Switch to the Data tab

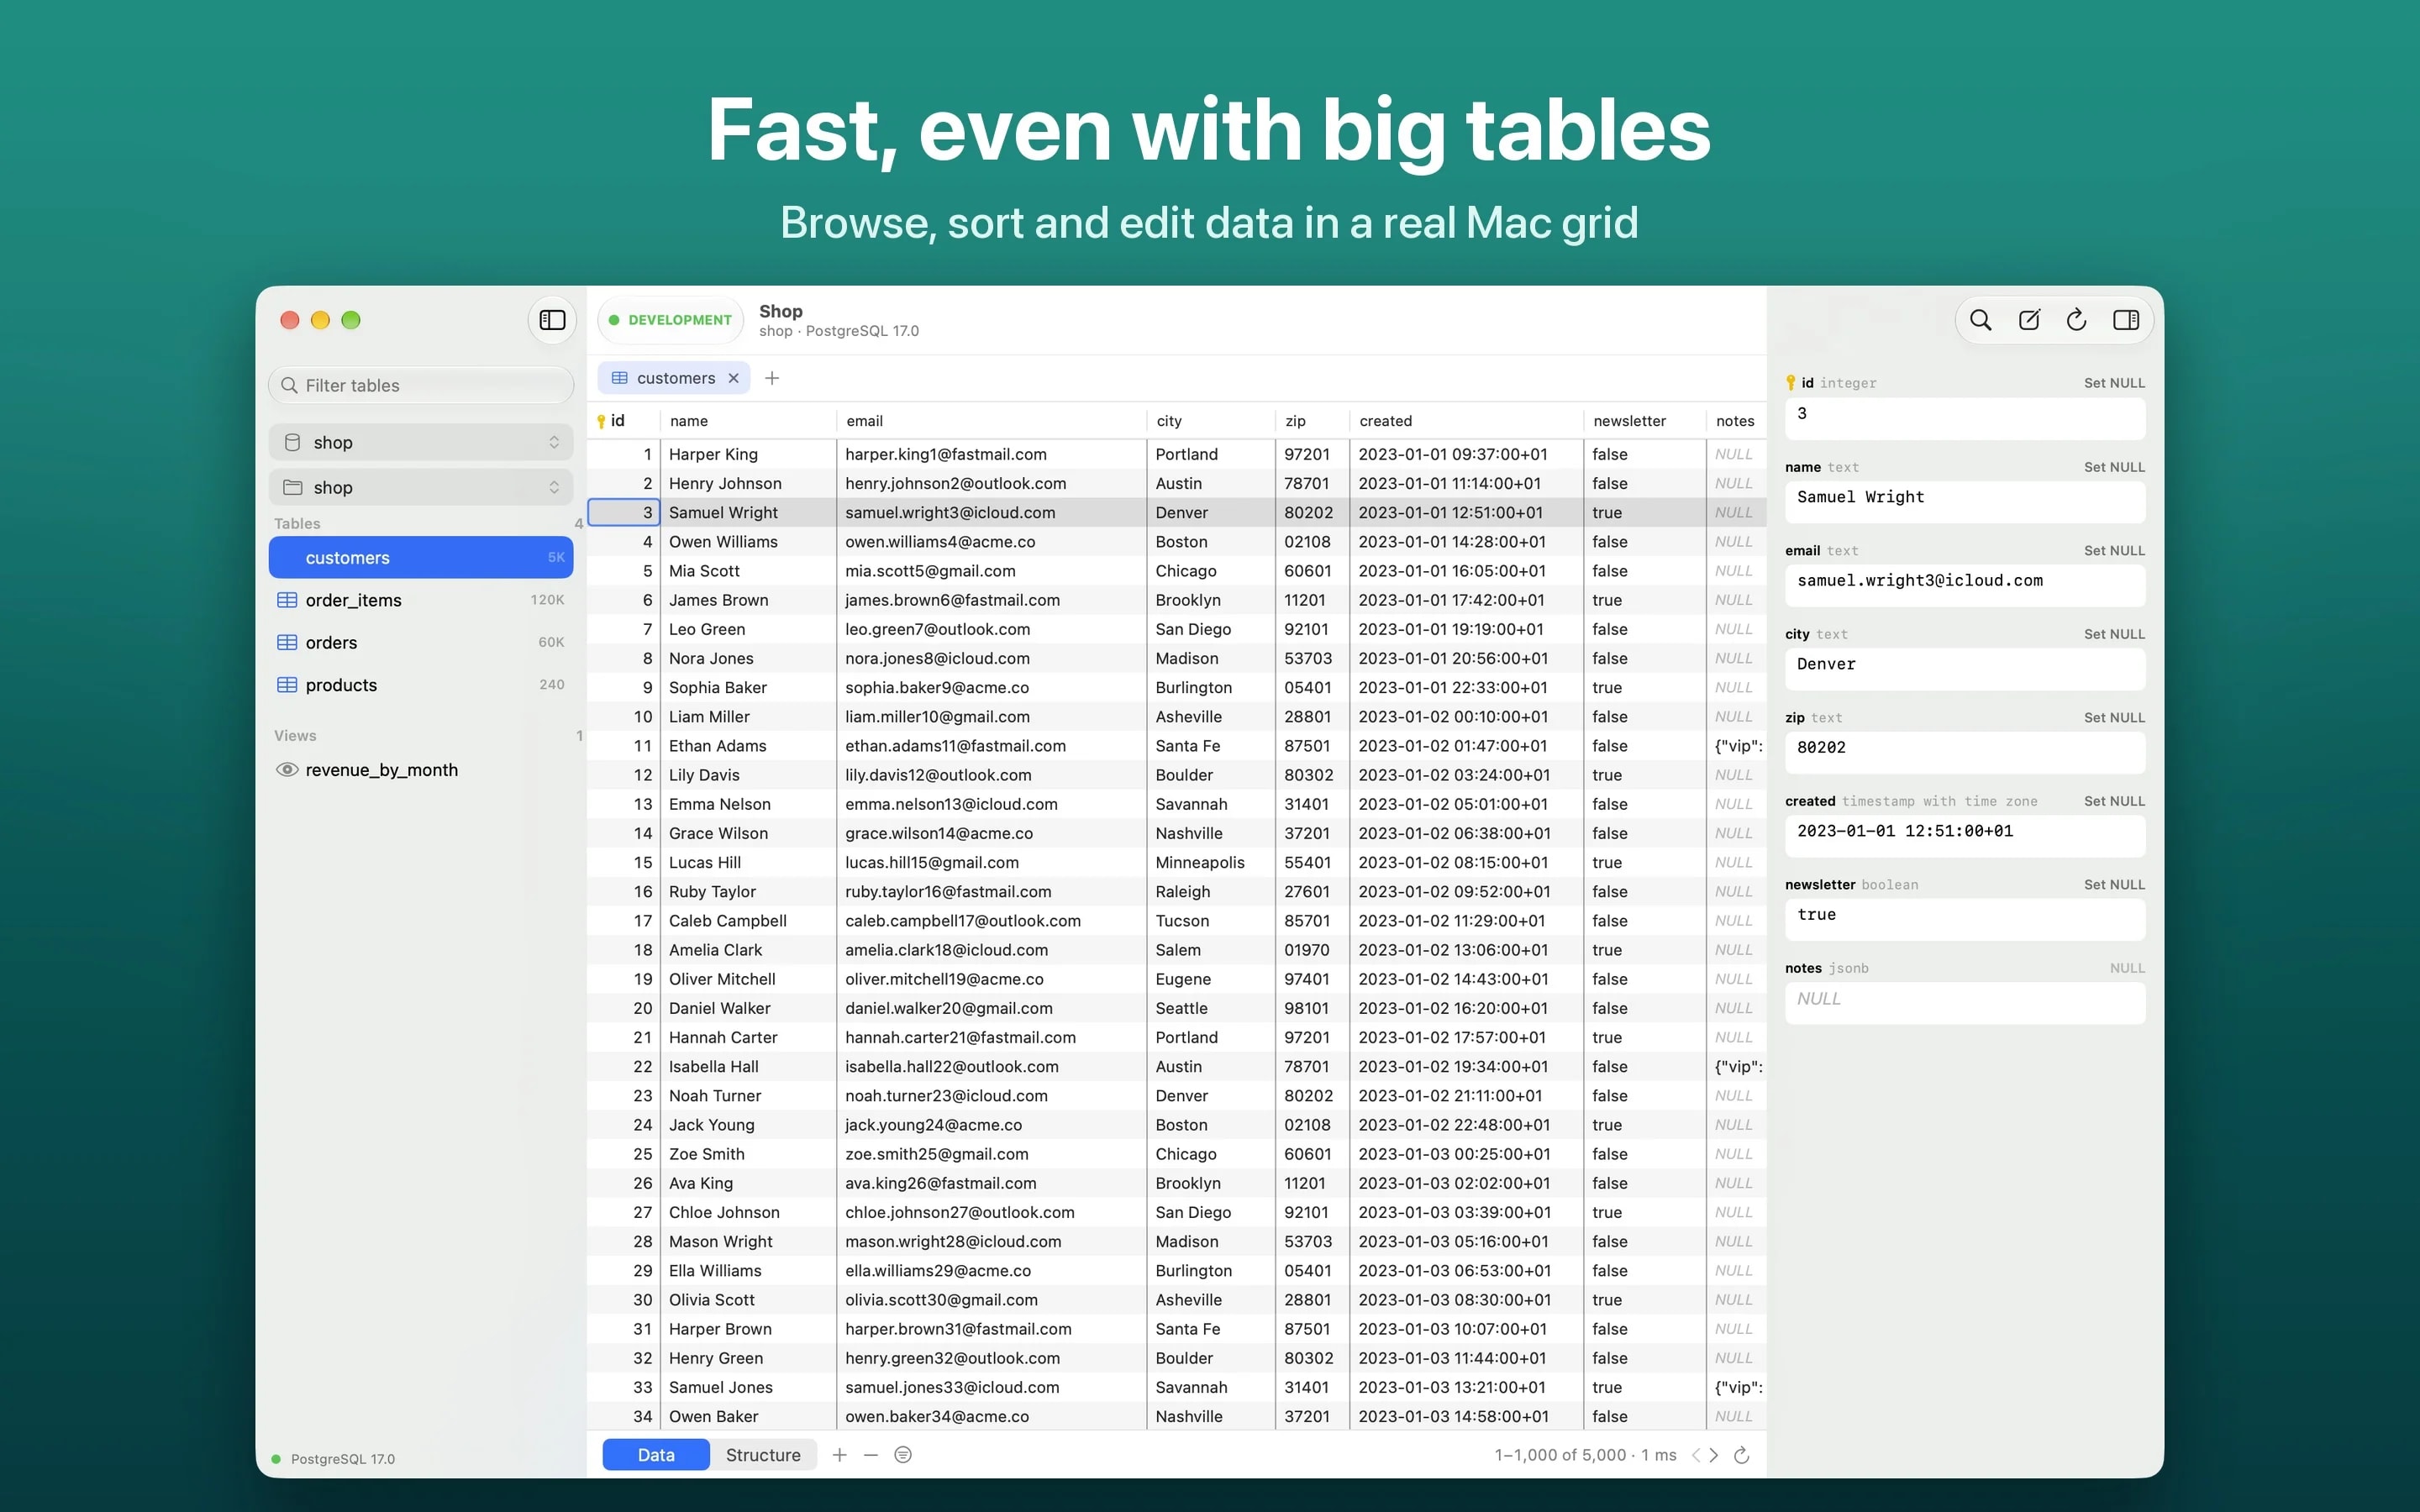pyautogui.click(x=656, y=1455)
